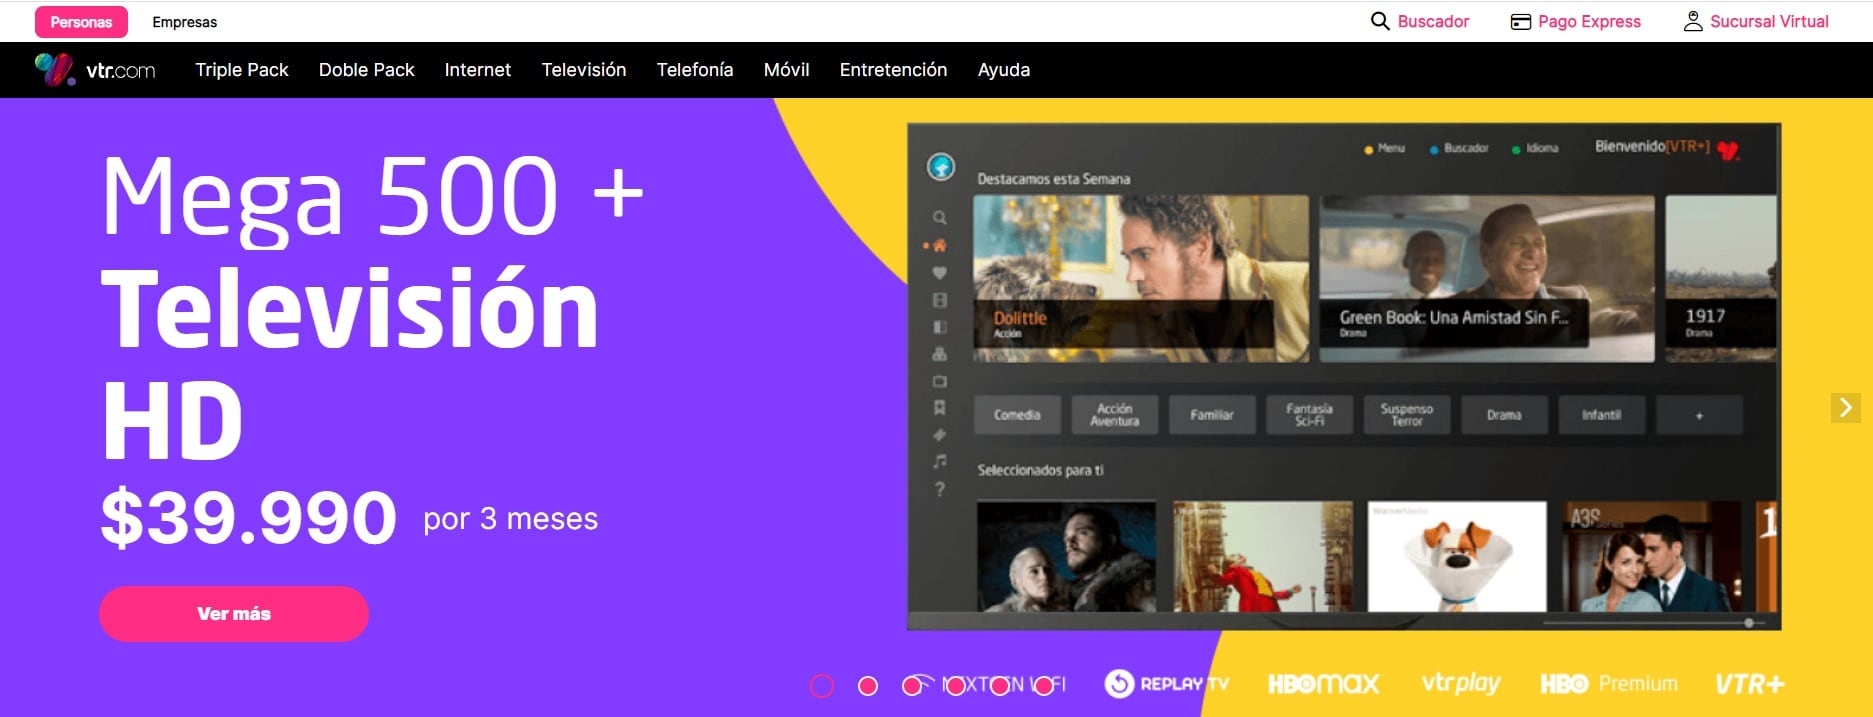Expand the Triple Pack menu
Screen dimensions: 1873x717
241,70
